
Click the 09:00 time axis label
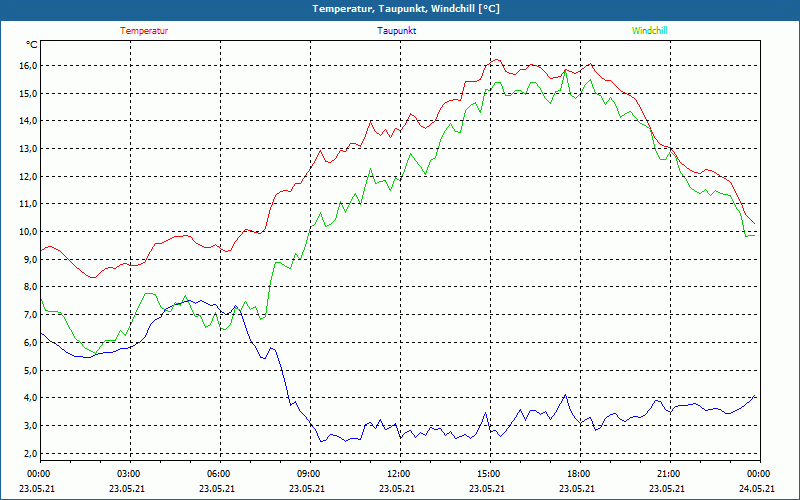coord(310,474)
